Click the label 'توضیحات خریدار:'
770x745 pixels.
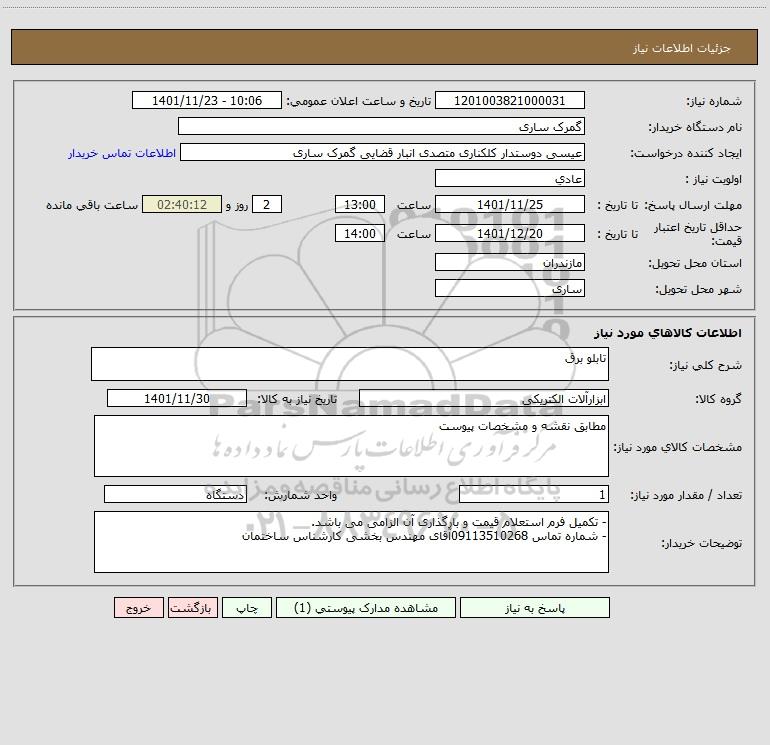point(701,544)
